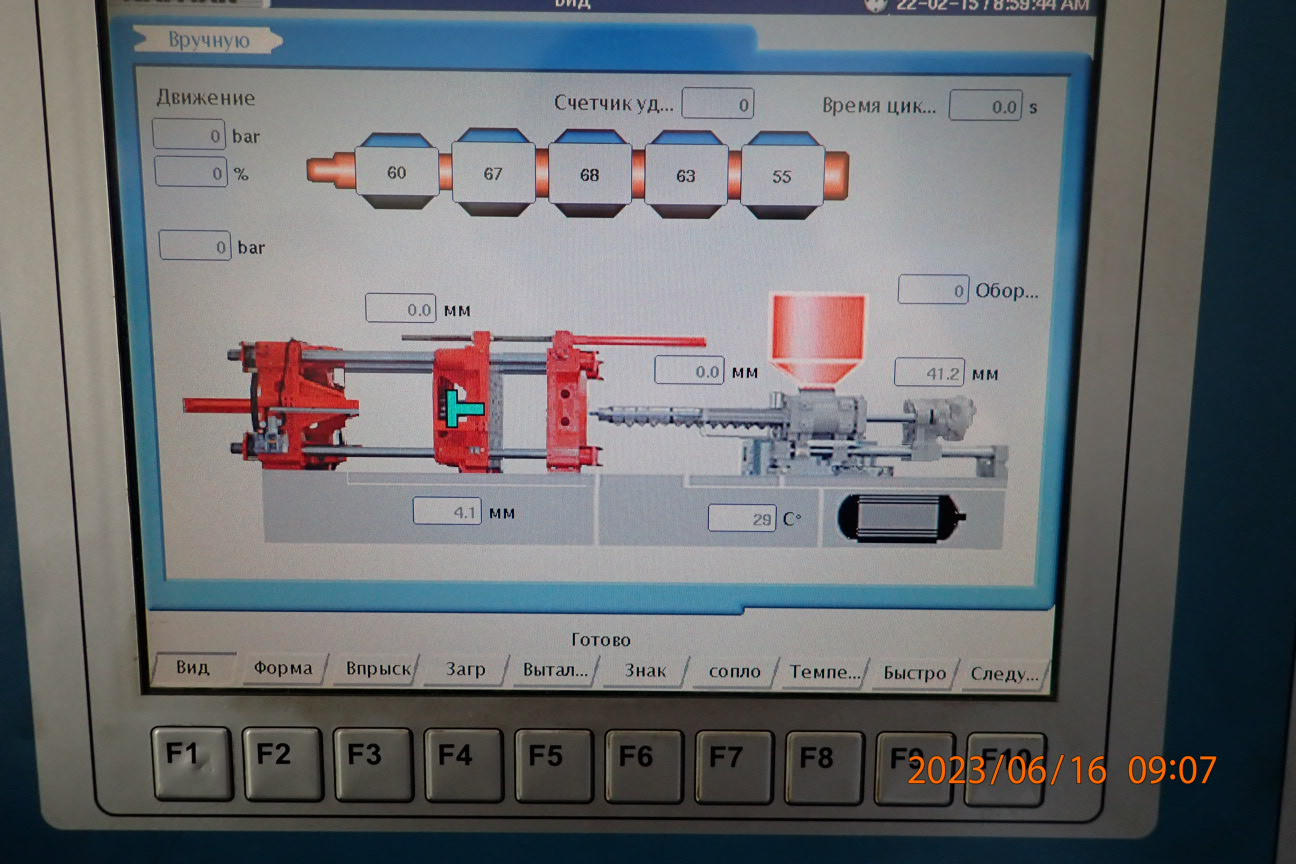Select the heater zone showing 68

[x=589, y=174]
